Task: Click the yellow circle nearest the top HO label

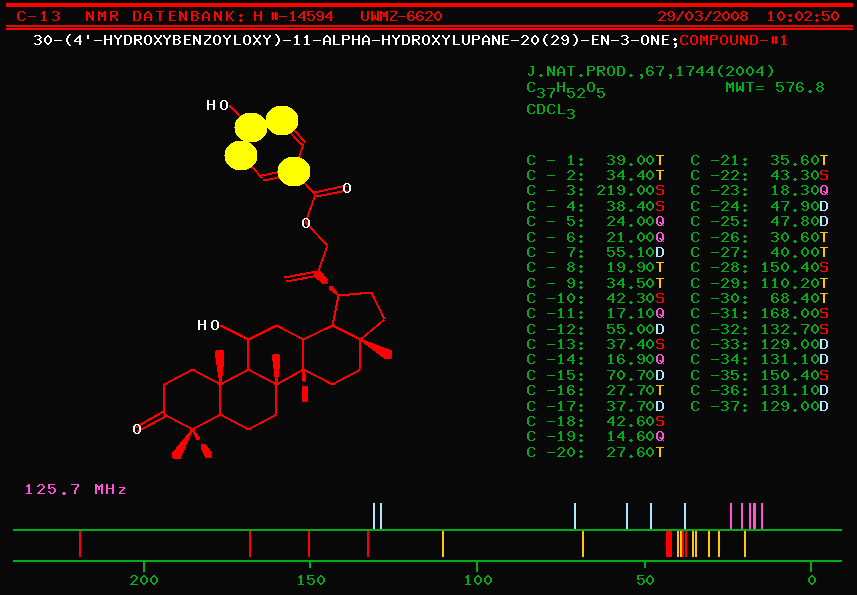Action: [250, 127]
